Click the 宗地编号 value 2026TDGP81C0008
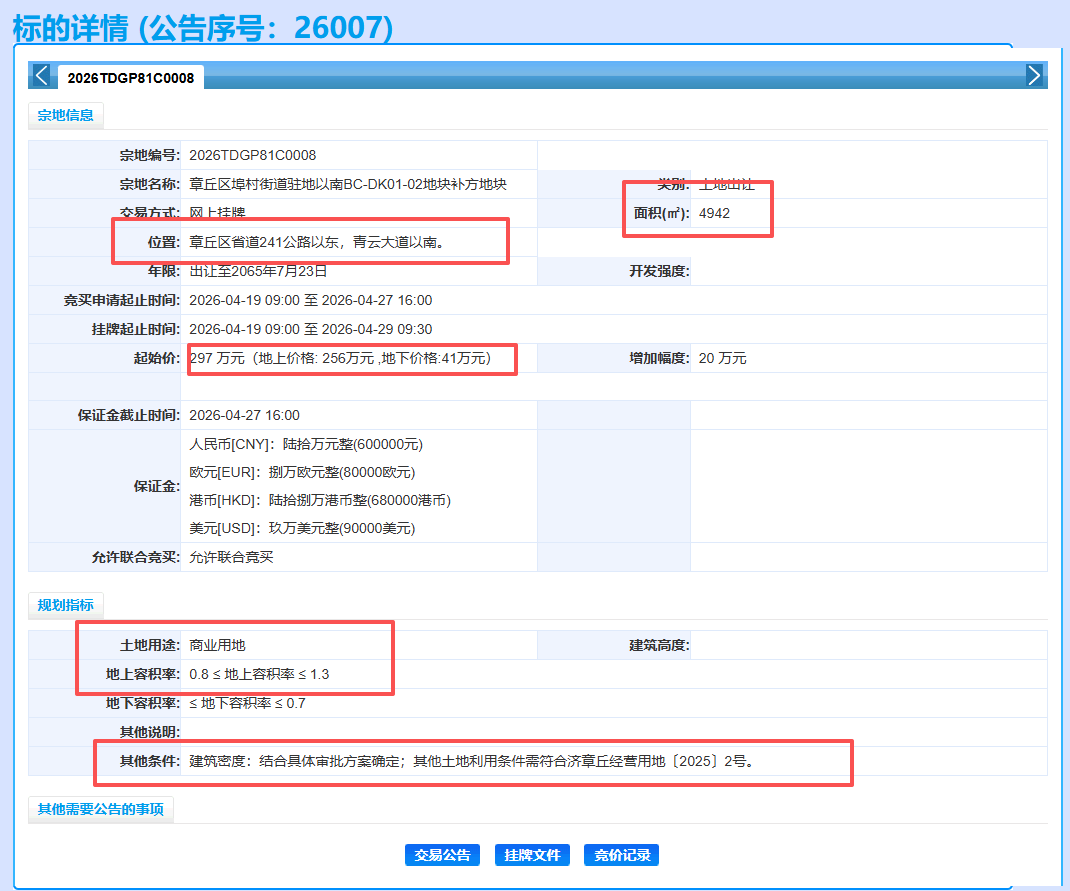Screen dimensions: 1070x891 pos(252,155)
